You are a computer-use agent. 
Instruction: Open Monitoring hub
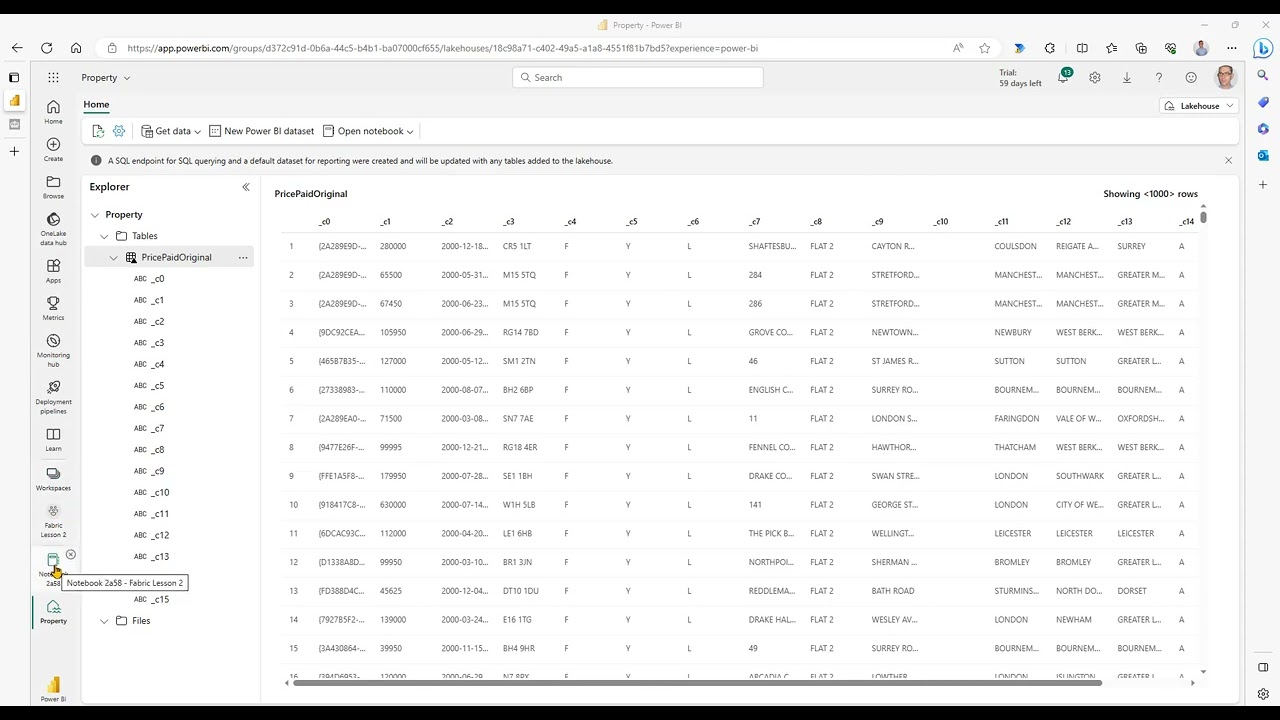[53, 350]
